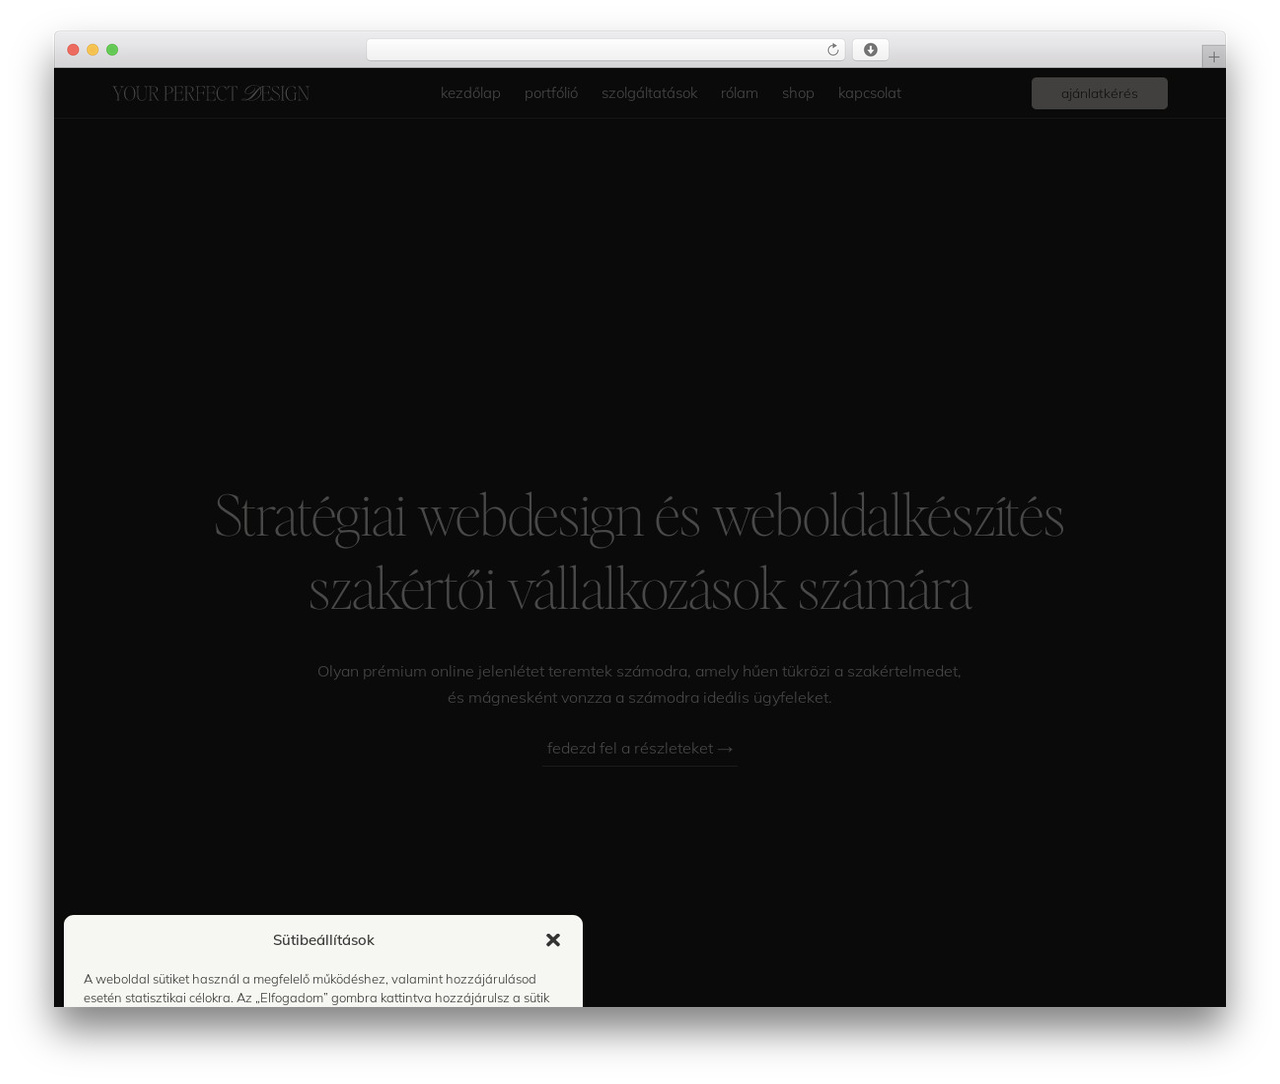Visit the shop page
Screen dimensions: 1280x1084
point(798,93)
